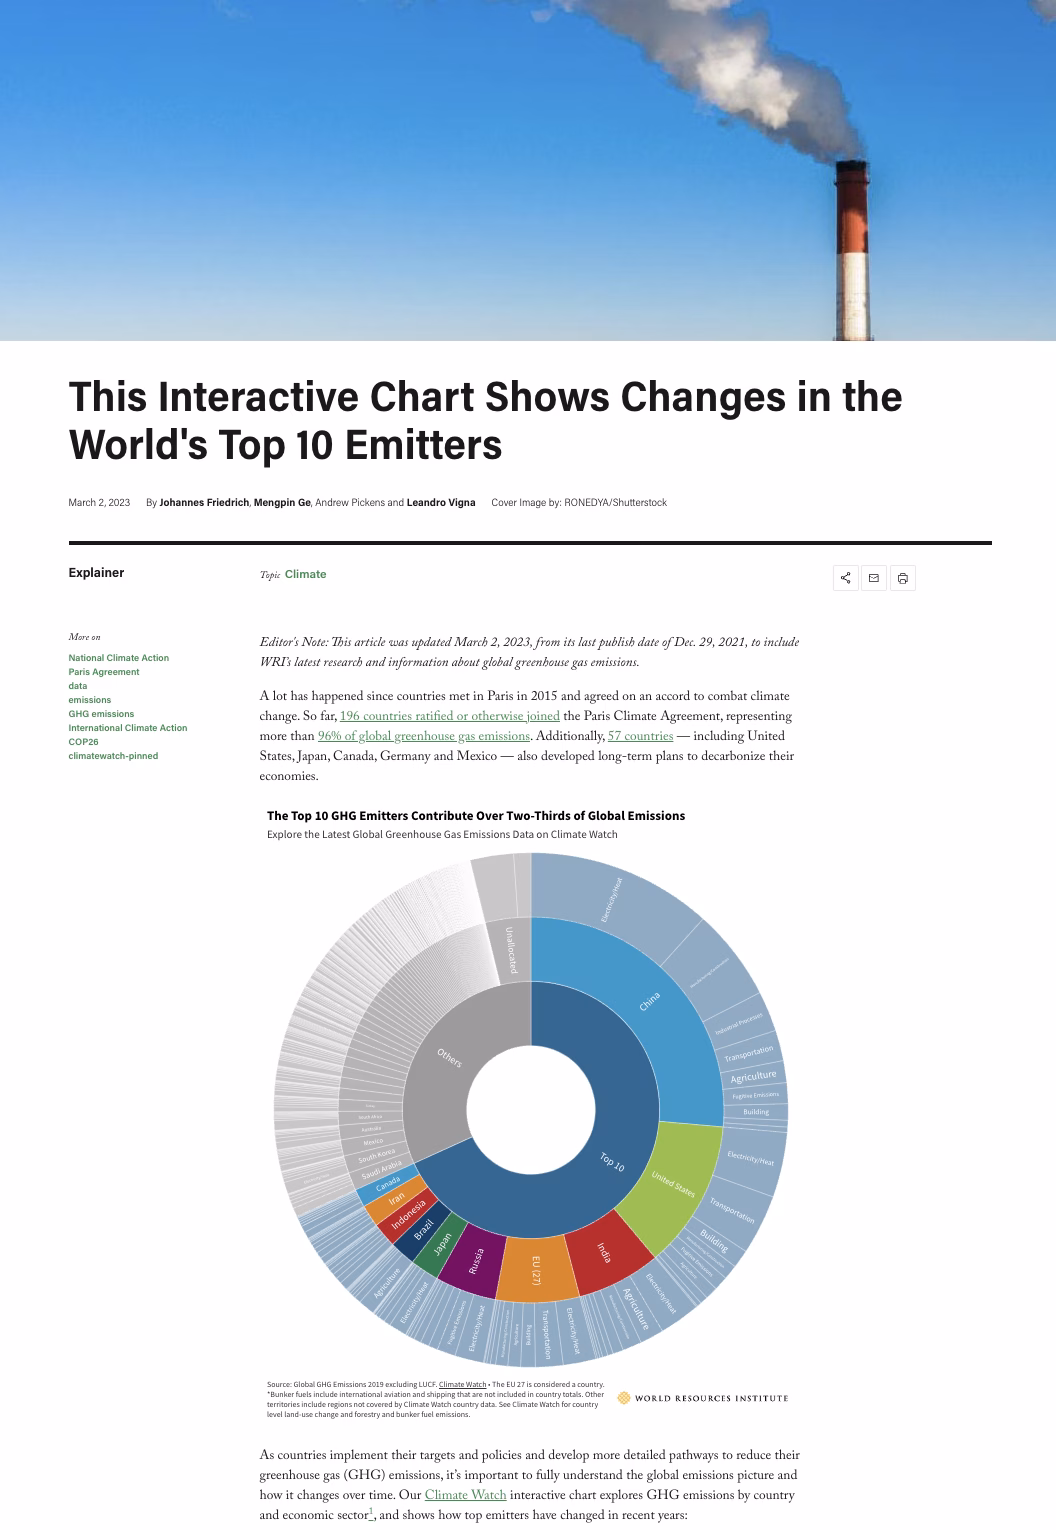Click the share icon button
1056x1530 pixels.
(x=845, y=578)
